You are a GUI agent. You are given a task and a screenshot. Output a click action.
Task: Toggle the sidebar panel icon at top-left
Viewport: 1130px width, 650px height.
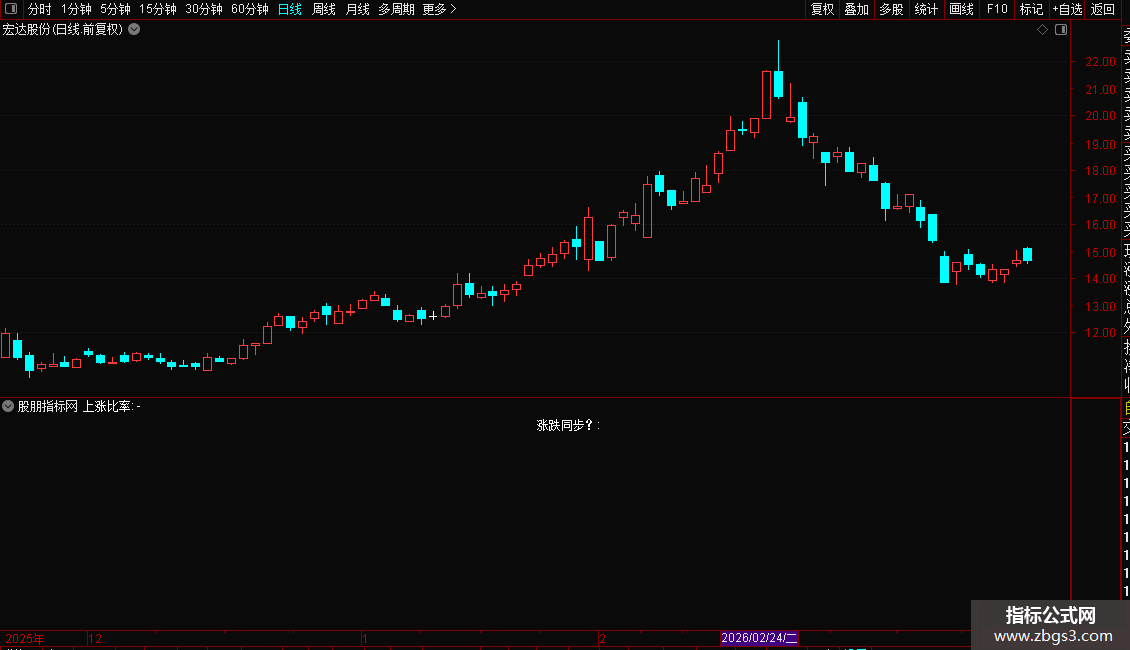click(x=11, y=9)
